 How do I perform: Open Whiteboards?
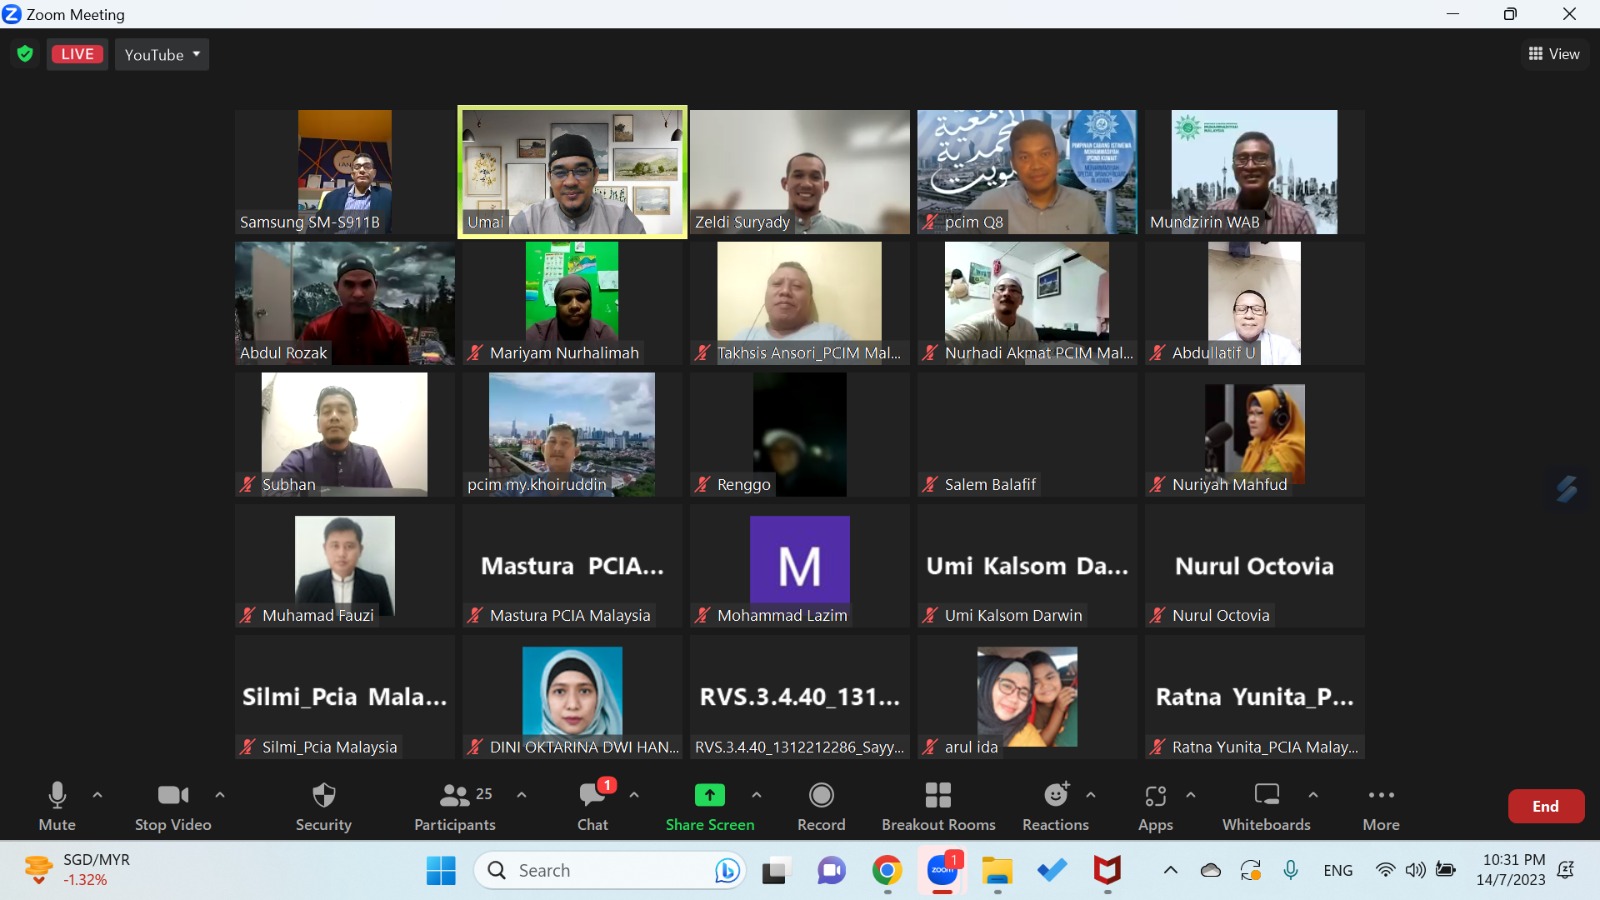tap(1266, 806)
